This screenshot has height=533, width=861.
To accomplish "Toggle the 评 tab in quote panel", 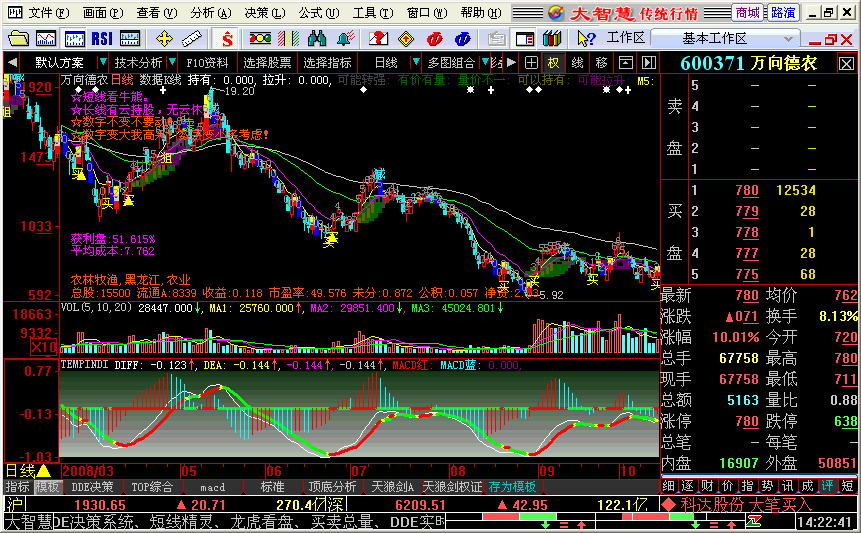I will coord(827,486).
